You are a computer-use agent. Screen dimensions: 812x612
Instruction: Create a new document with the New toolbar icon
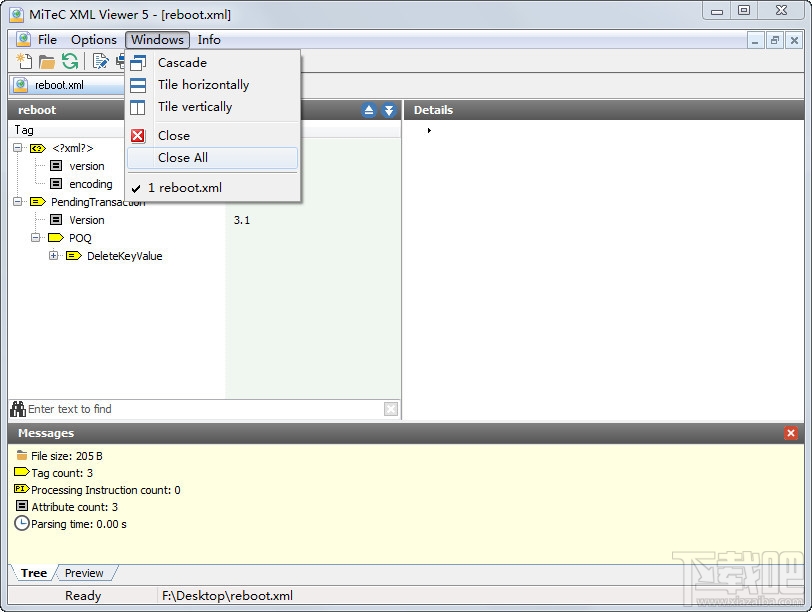click(23, 61)
